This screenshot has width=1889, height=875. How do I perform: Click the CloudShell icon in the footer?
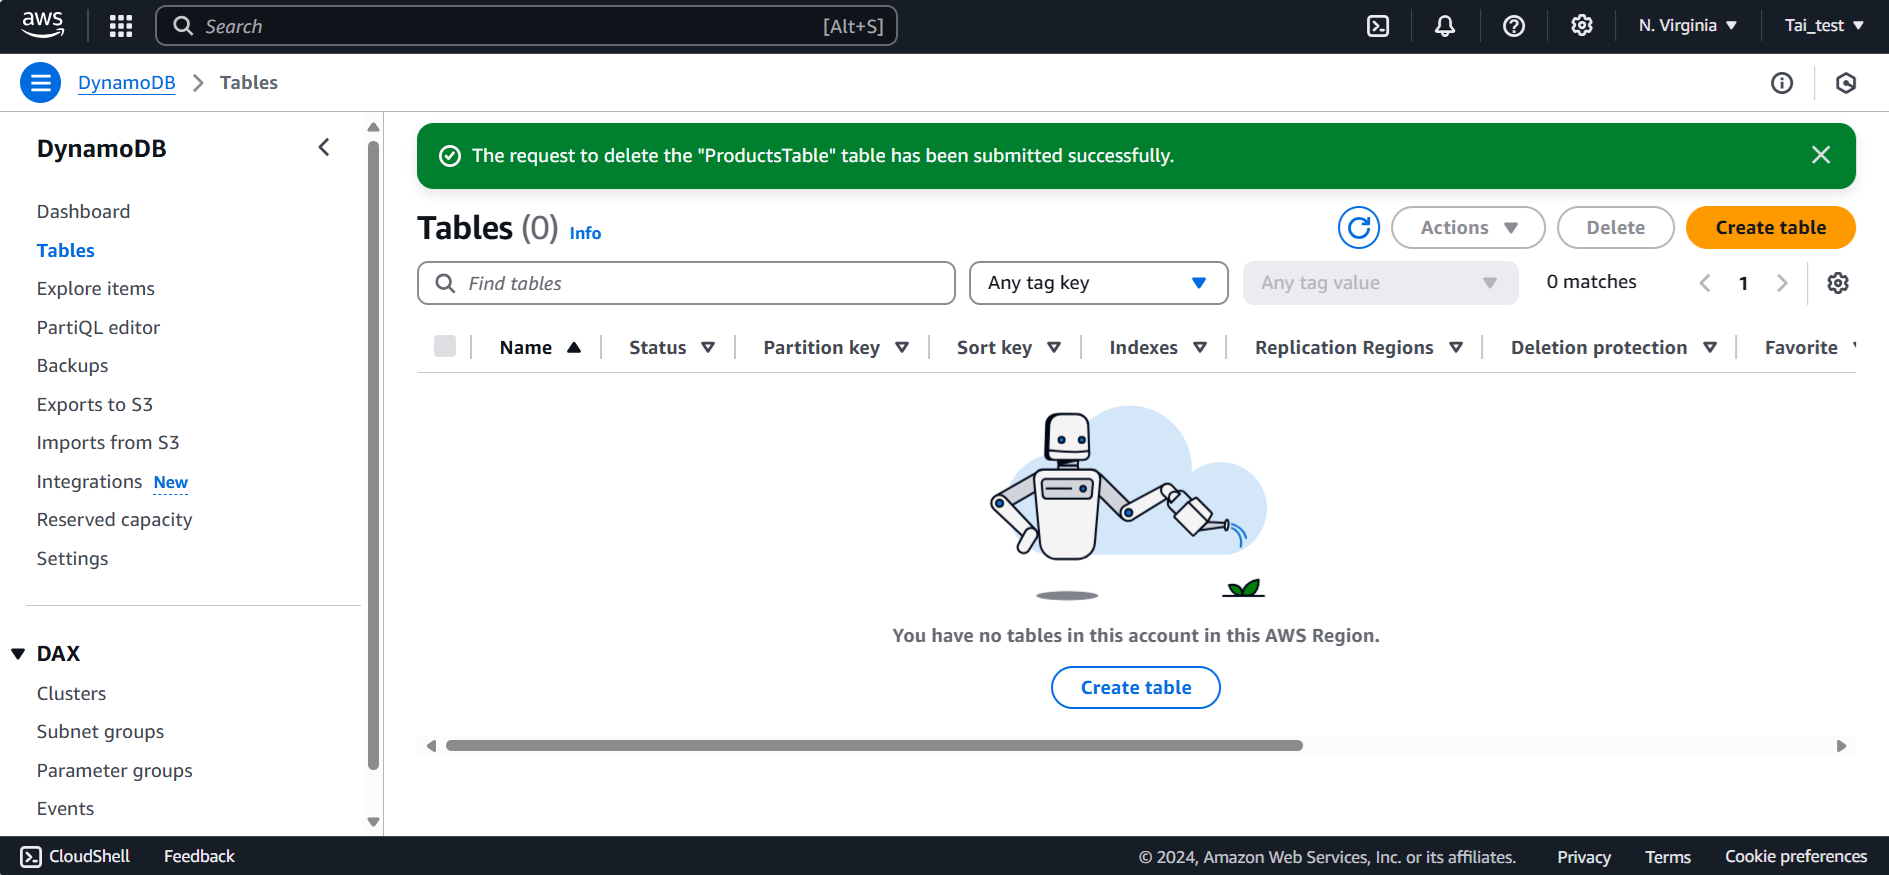[x=31, y=857]
